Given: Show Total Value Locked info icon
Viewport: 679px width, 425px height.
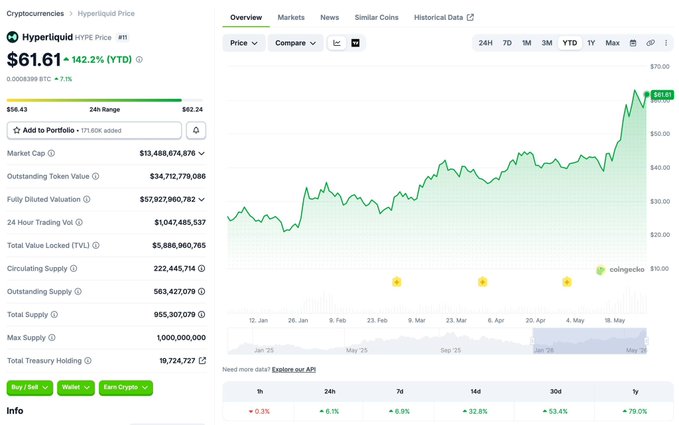Looking at the screenshot, I should (96, 245).
